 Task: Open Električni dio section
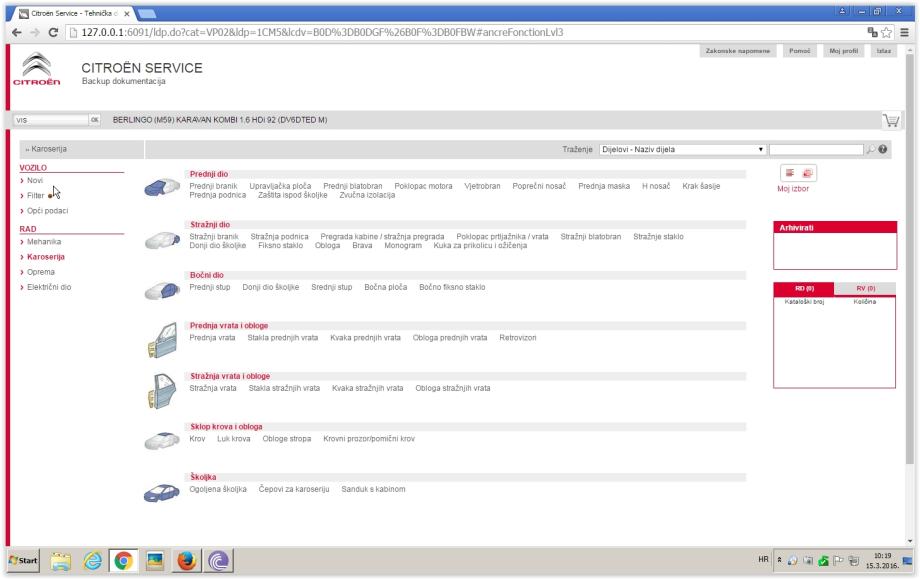[49, 287]
